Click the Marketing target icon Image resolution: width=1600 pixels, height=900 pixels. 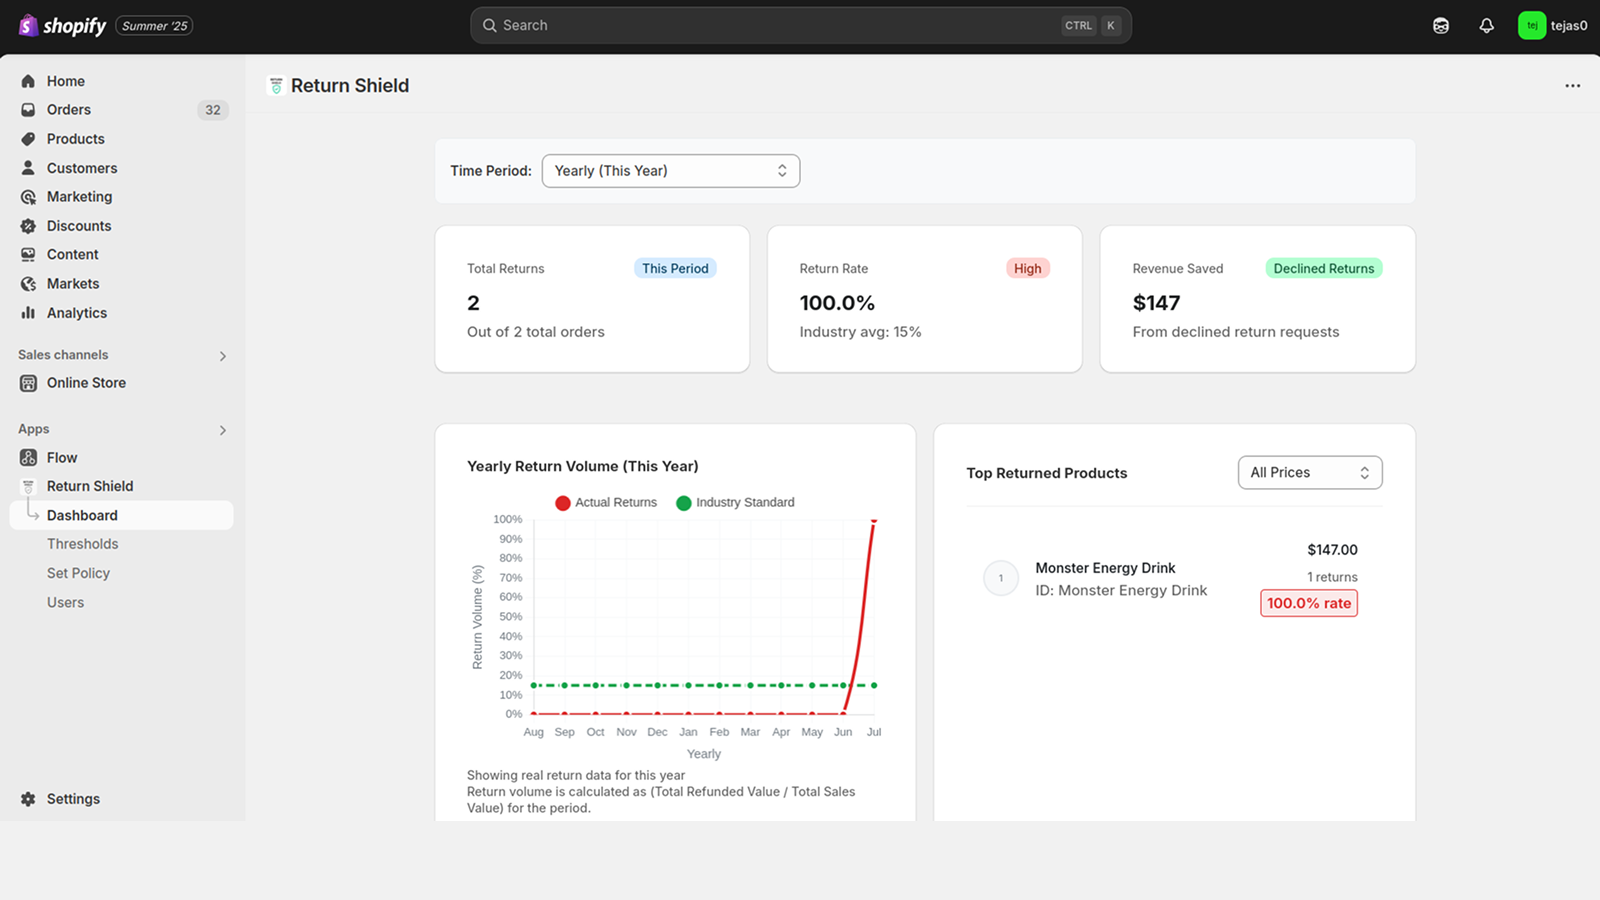coord(28,197)
